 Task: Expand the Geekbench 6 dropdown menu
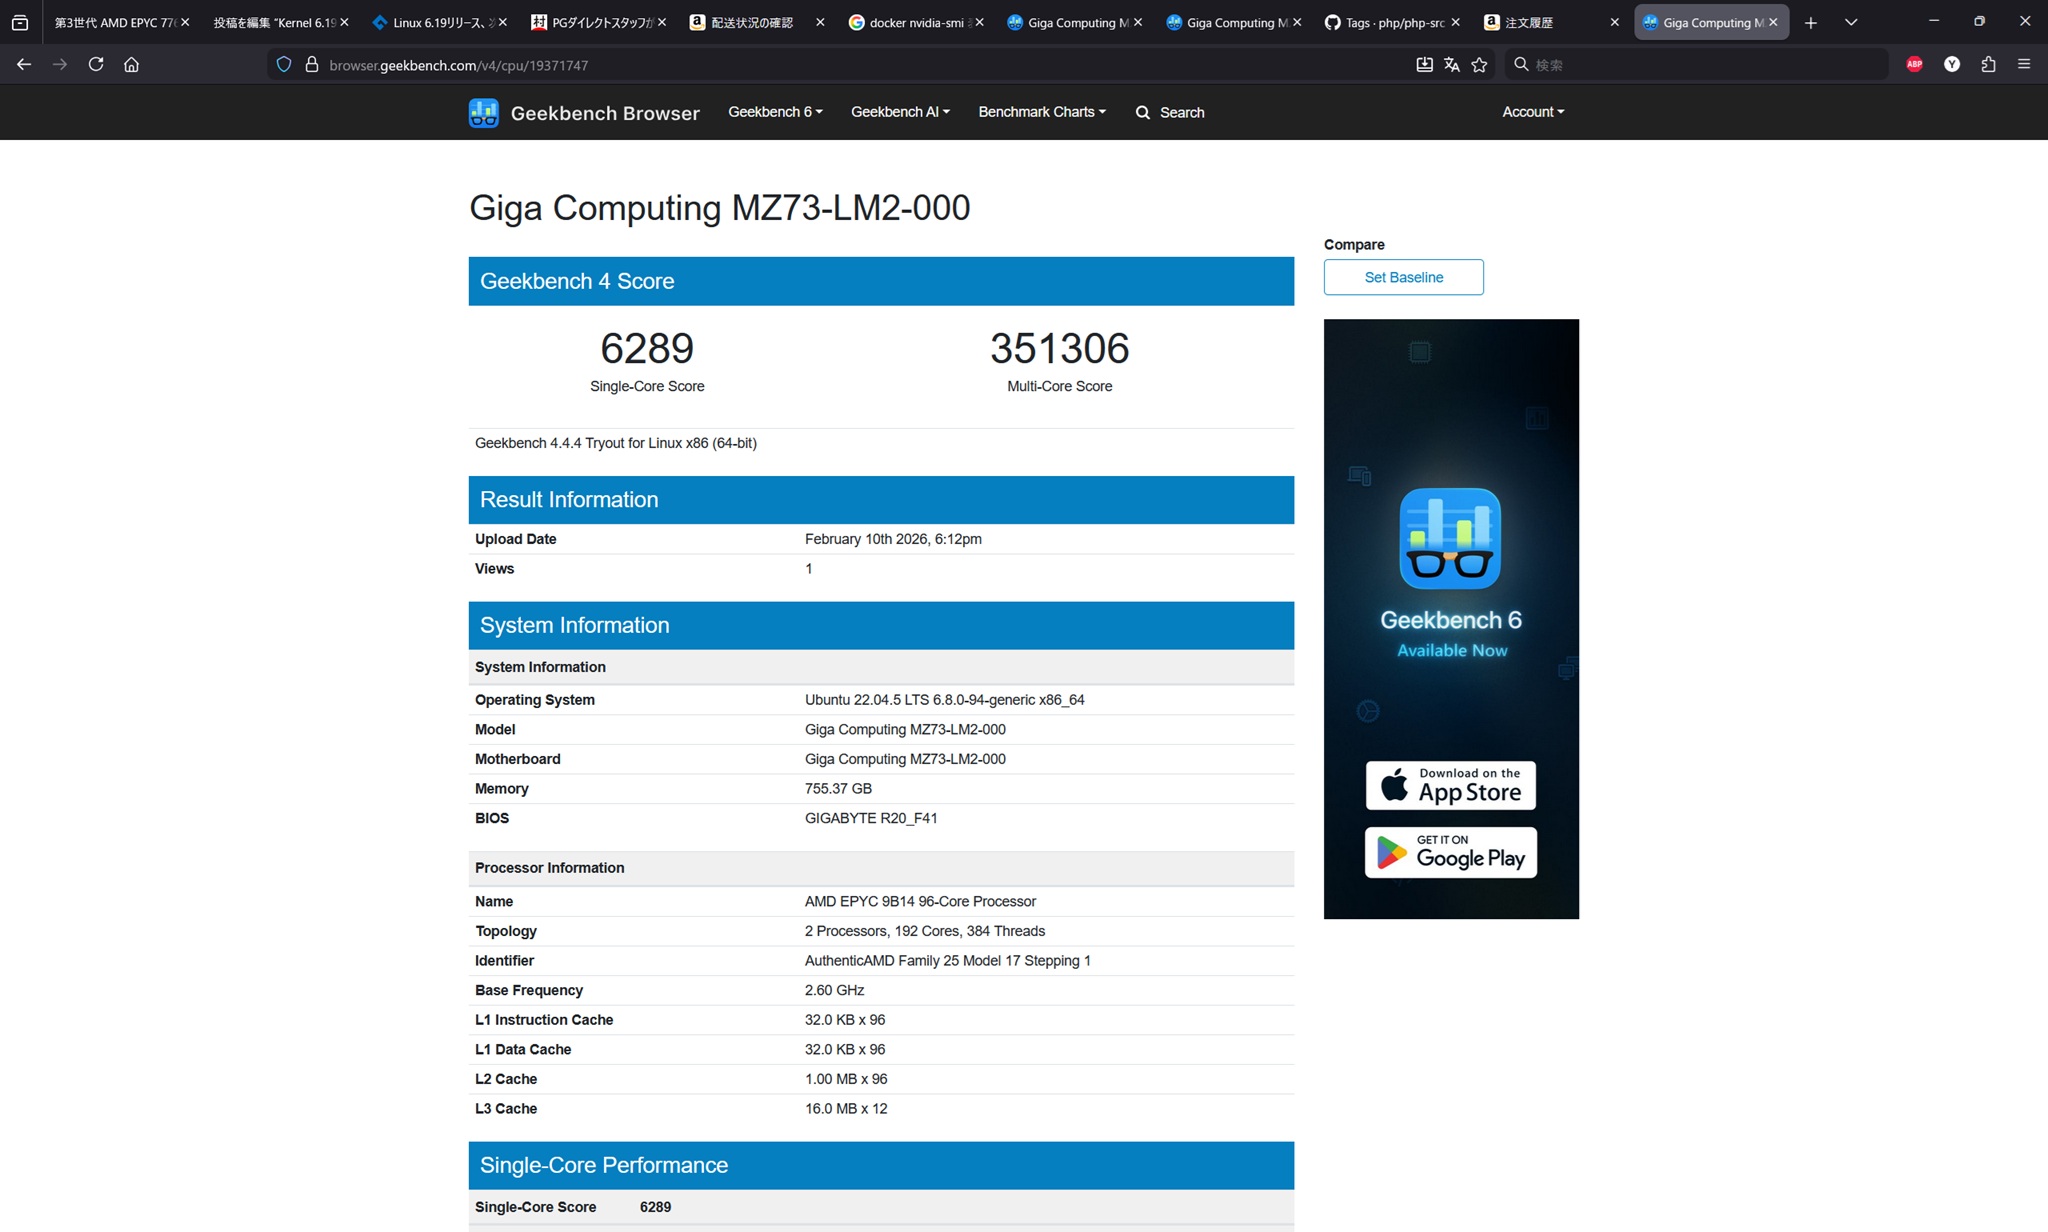tap(775, 112)
